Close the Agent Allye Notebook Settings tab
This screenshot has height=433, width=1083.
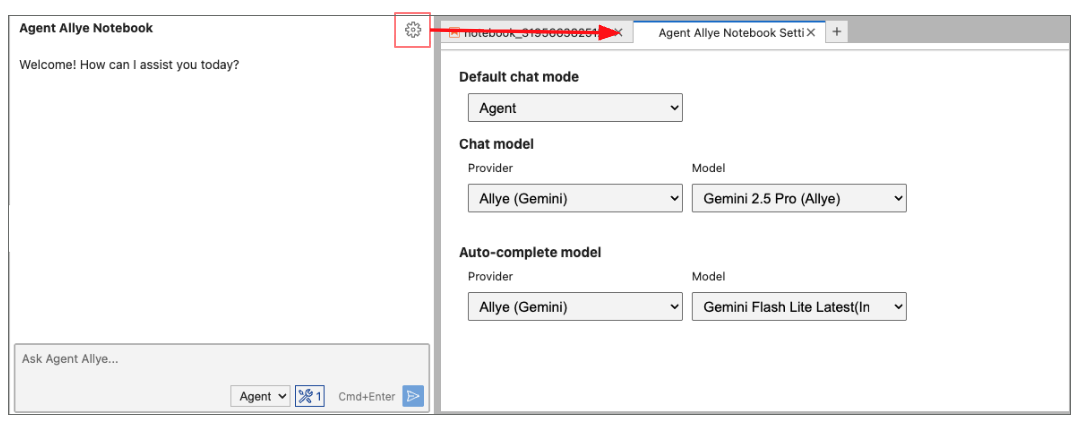(x=811, y=32)
